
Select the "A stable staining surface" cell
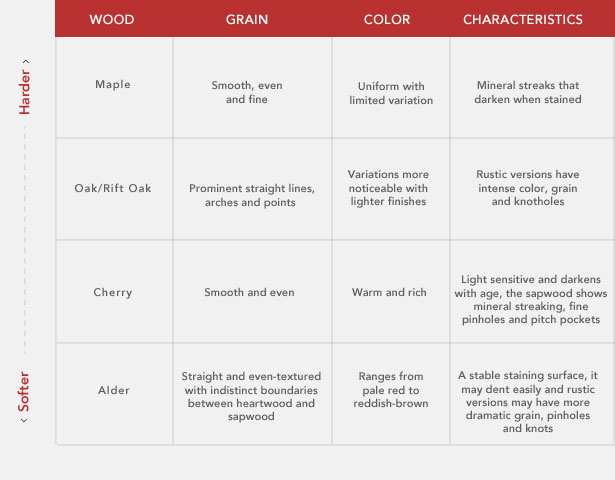pyautogui.click(x=531, y=401)
